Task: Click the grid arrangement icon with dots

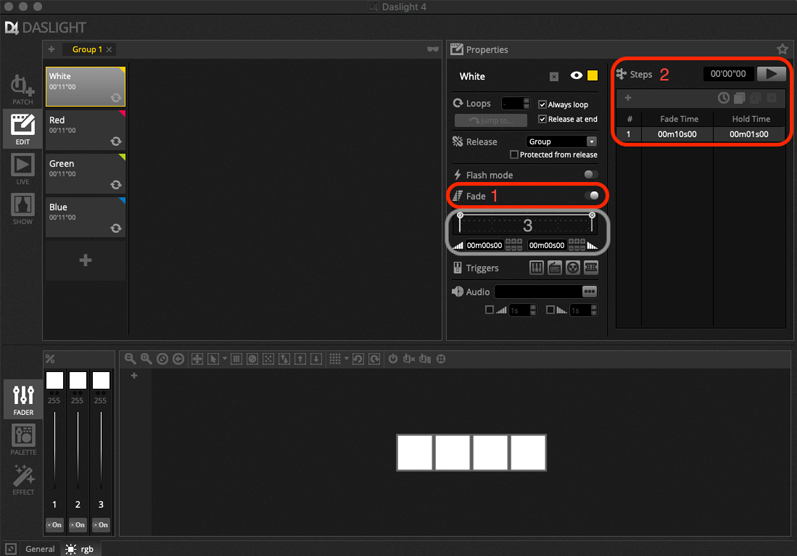Action: pos(334,359)
